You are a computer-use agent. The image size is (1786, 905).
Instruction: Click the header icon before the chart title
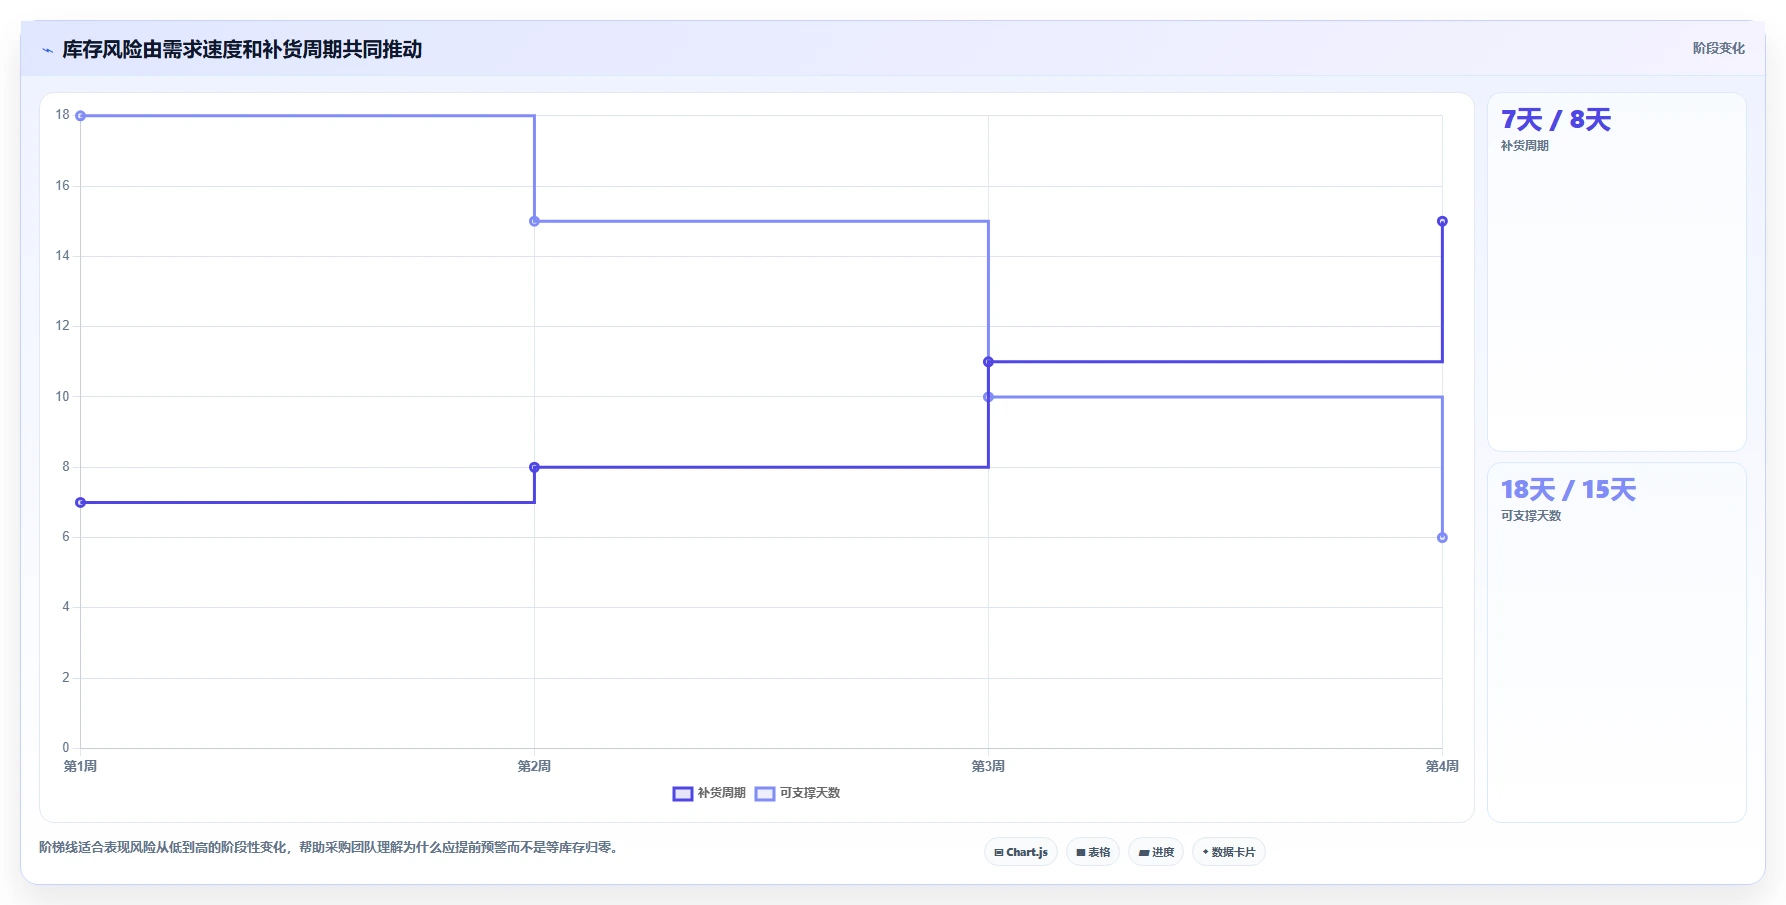pyautogui.click(x=47, y=50)
